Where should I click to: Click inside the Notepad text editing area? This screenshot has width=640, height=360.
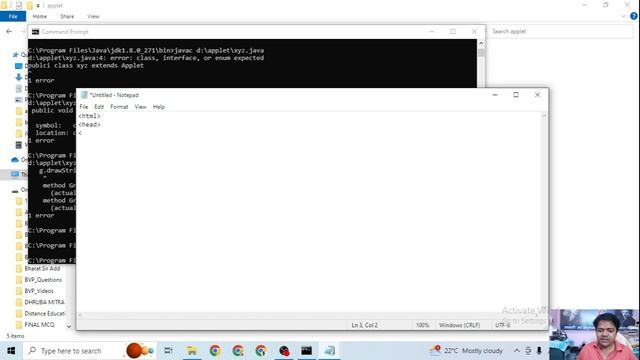coord(309,212)
